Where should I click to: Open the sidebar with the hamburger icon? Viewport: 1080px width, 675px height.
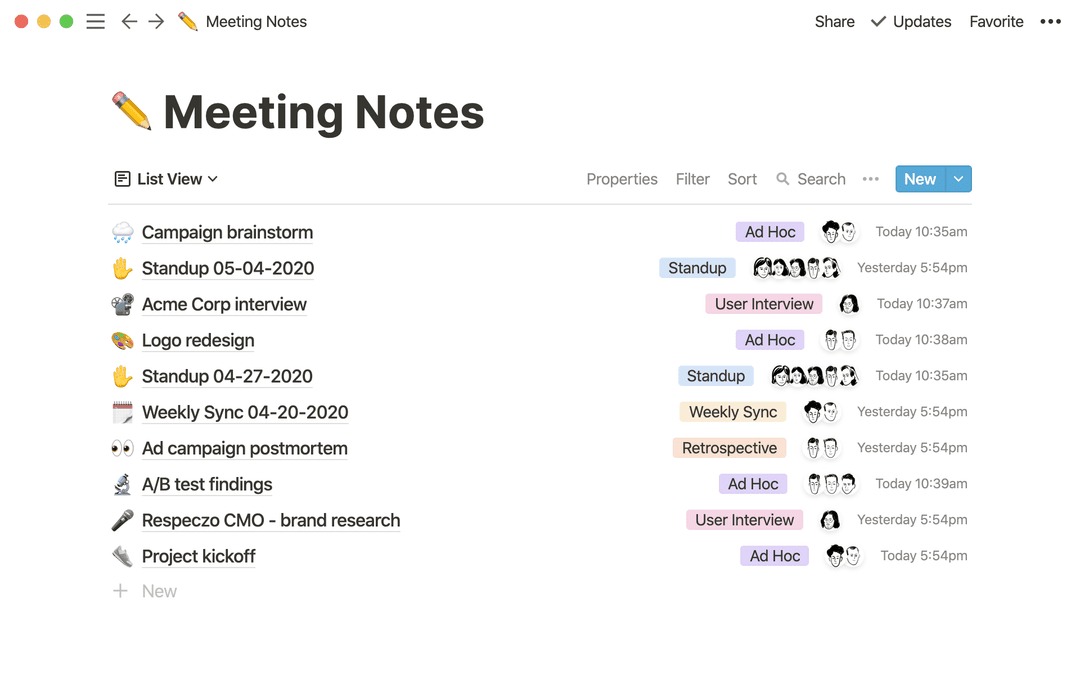(x=95, y=21)
